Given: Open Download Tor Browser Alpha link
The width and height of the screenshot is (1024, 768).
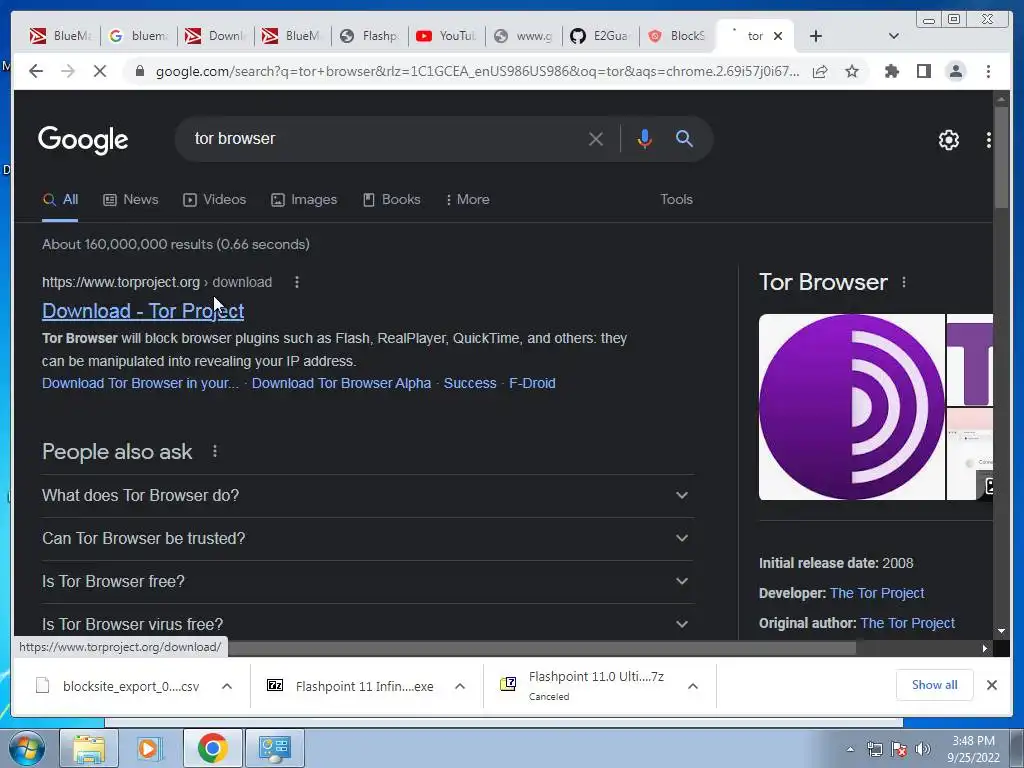Looking at the screenshot, I should (x=342, y=383).
